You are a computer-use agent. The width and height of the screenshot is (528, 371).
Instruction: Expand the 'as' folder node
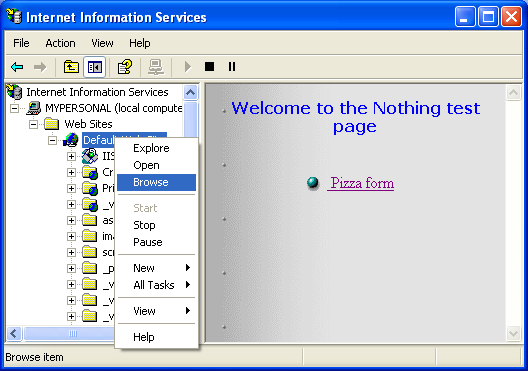71,220
